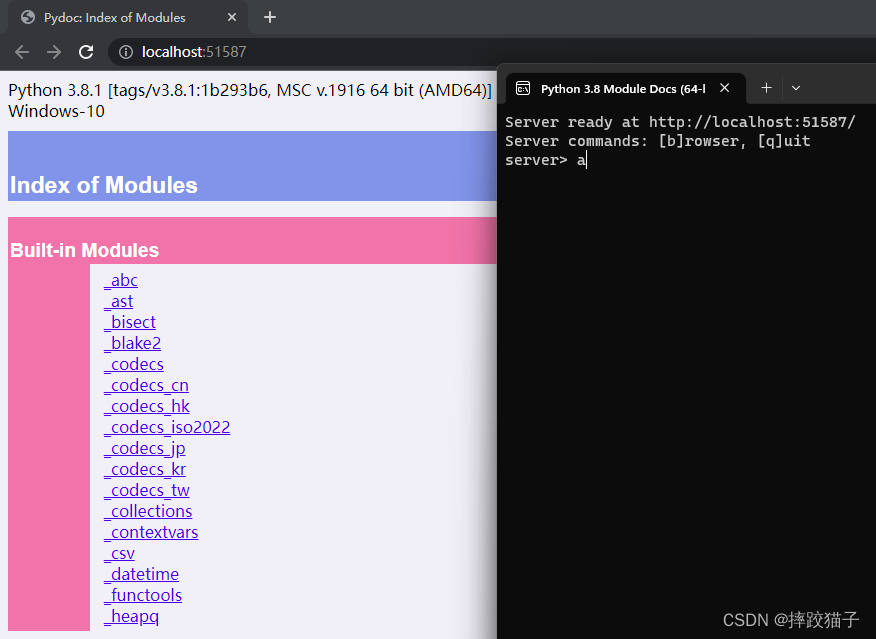Open the _blake2 module link

[x=132, y=344]
